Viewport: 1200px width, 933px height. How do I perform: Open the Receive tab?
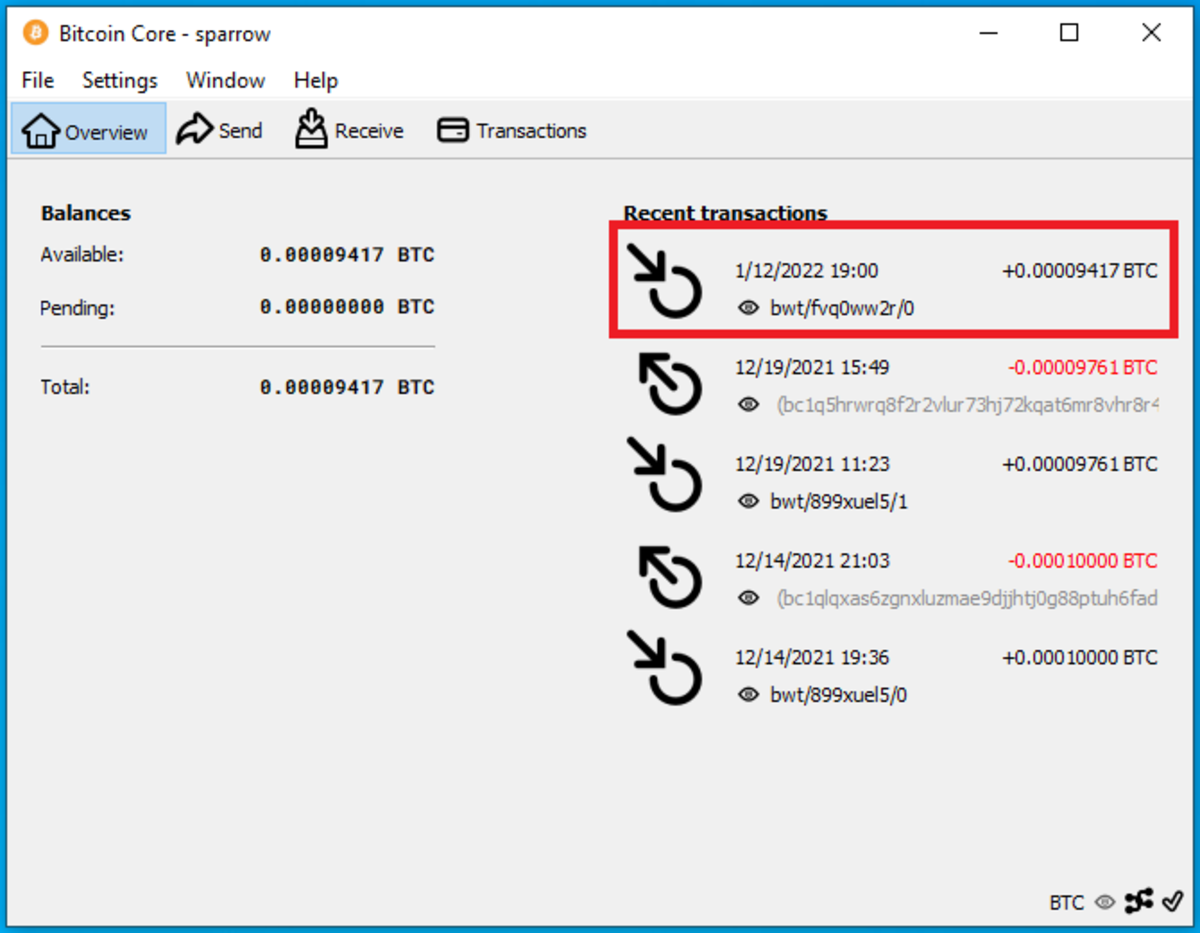349,130
